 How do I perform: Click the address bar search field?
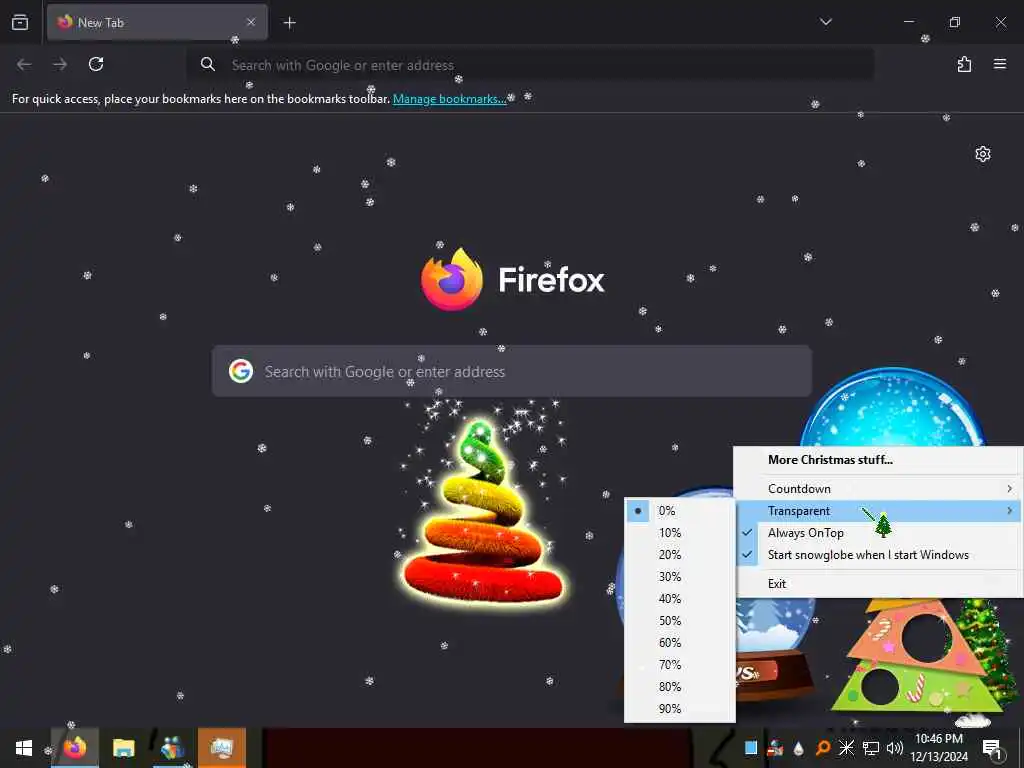pos(530,65)
